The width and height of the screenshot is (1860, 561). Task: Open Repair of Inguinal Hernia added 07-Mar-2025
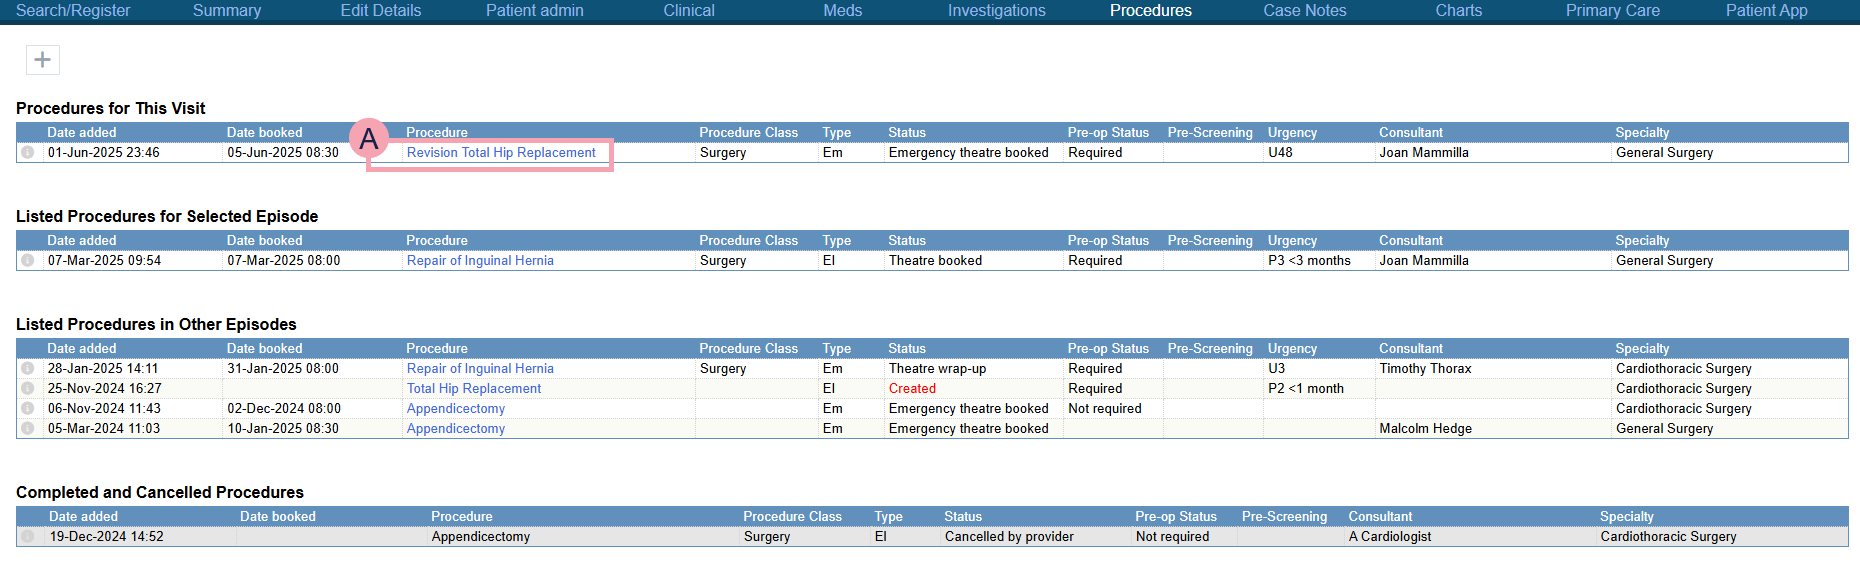point(479,261)
